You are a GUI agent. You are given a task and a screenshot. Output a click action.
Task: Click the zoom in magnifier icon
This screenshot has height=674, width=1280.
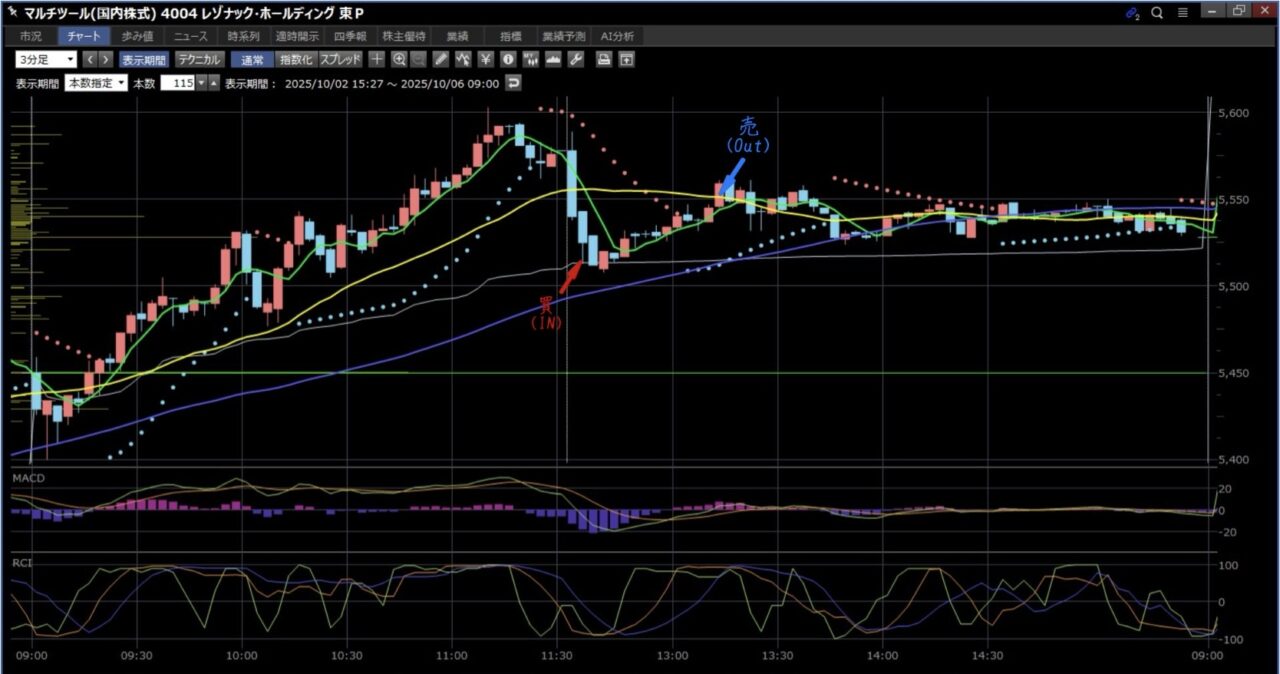pyautogui.click(x=399, y=59)
